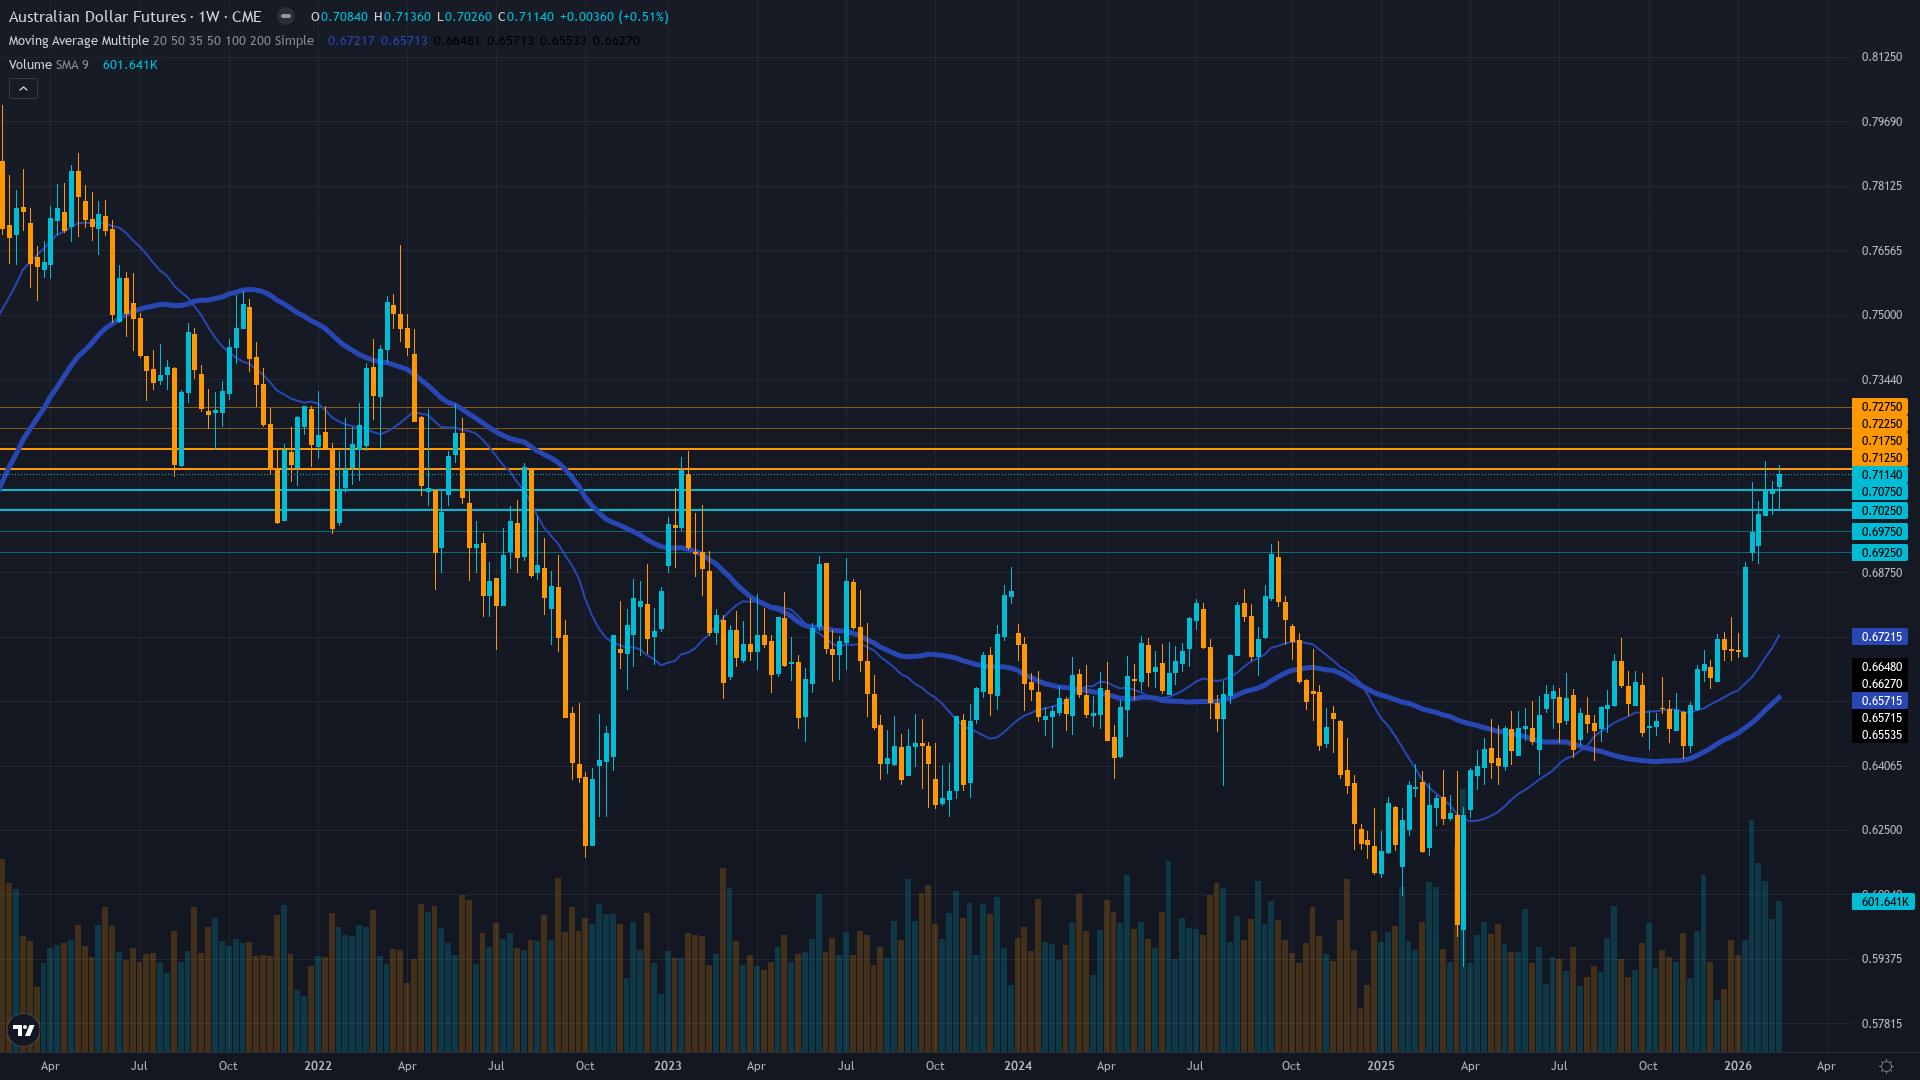Click the current price label 0.71140 on axis
The width and height of the screenshot is (1920, 1080).
coord(1880,475)
